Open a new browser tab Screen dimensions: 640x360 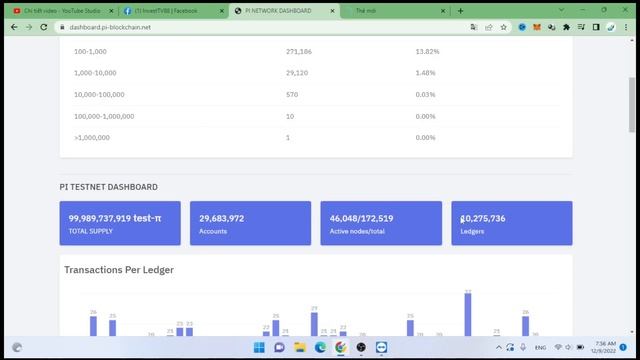tap(460, 11)
